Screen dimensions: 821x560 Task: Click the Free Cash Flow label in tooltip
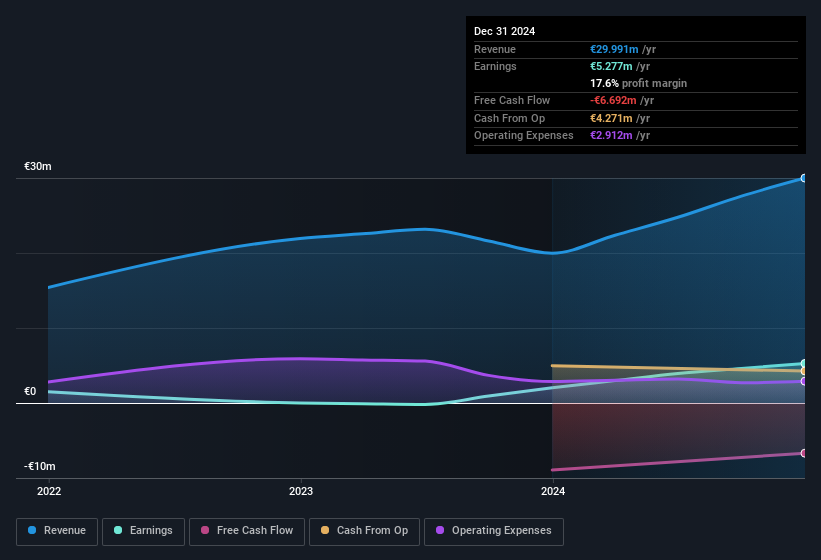512,100
